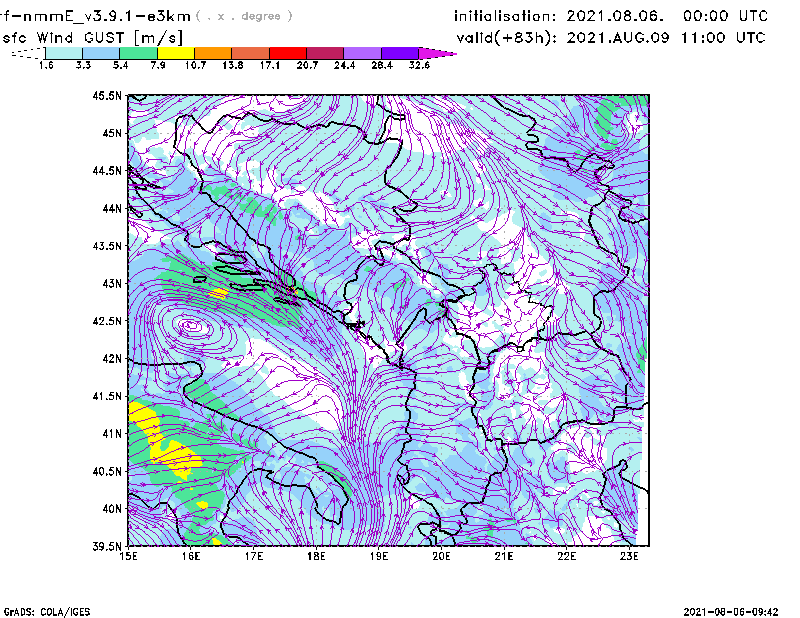
Task: Select the red 17.1–20.7 legend swatch
Action: coord(288,53)
